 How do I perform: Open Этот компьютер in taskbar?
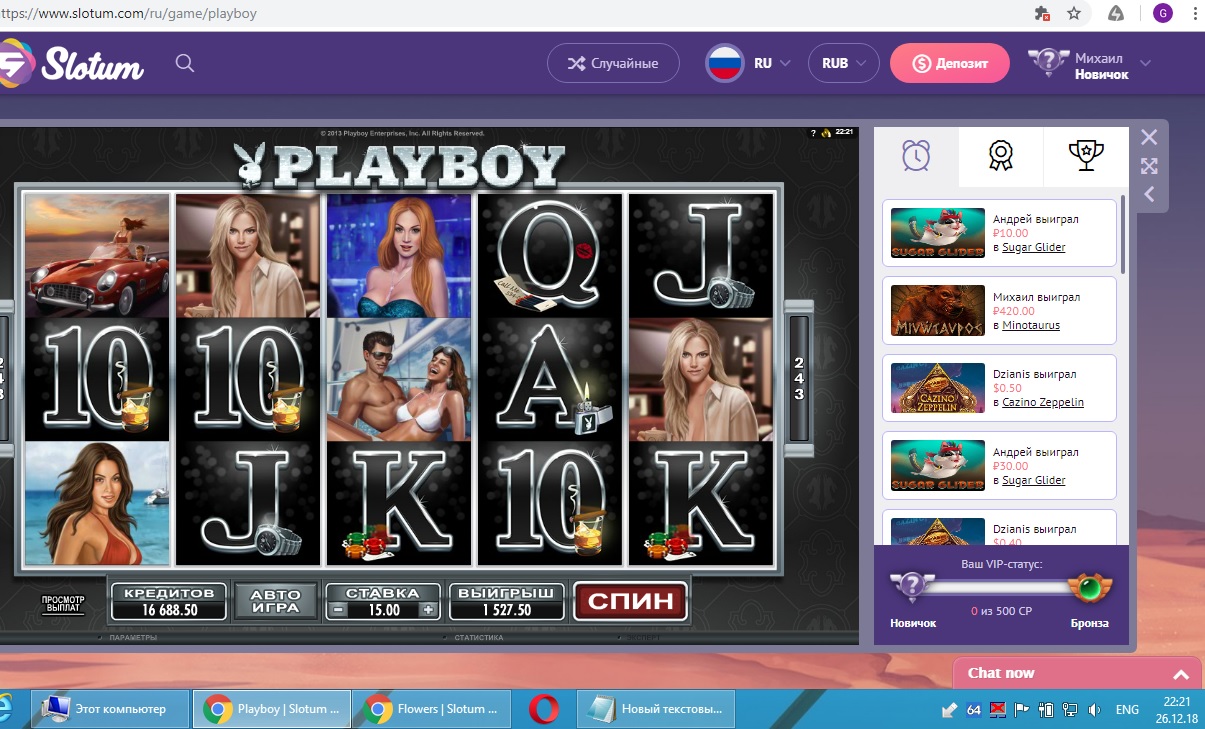tap(110, 709)
